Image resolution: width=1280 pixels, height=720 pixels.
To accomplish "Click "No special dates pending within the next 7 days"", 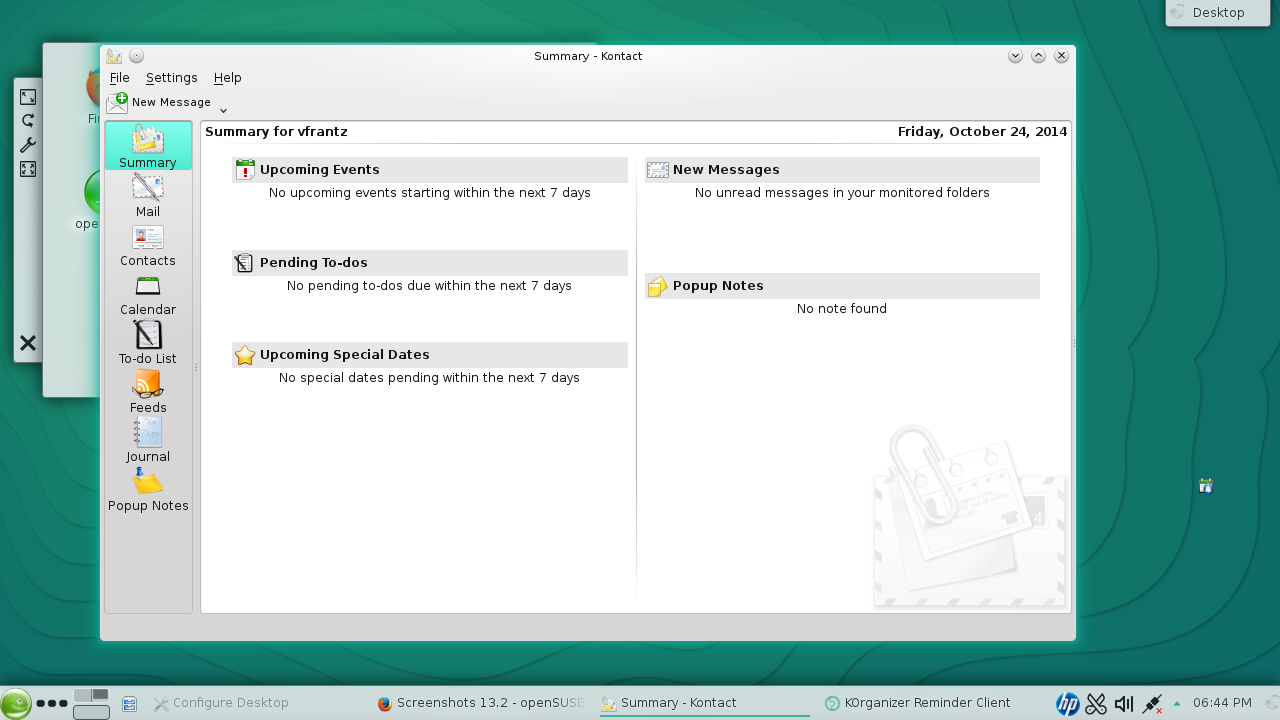I will click(429, 378).
